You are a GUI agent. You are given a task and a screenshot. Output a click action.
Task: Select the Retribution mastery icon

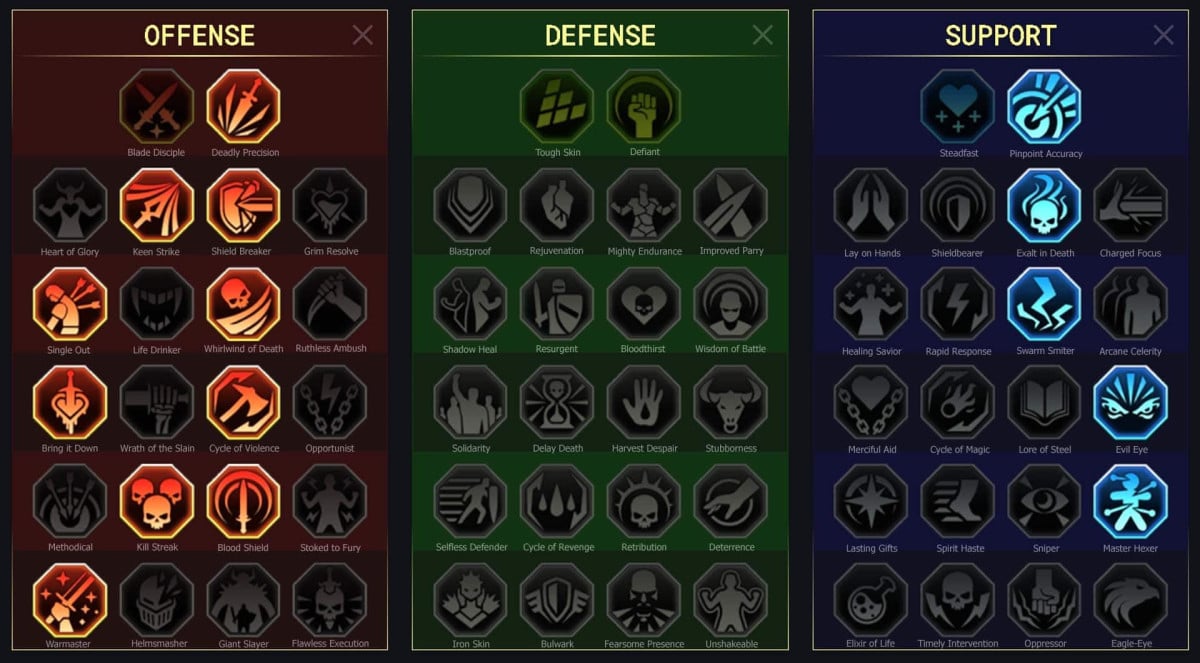pos(644,501)
